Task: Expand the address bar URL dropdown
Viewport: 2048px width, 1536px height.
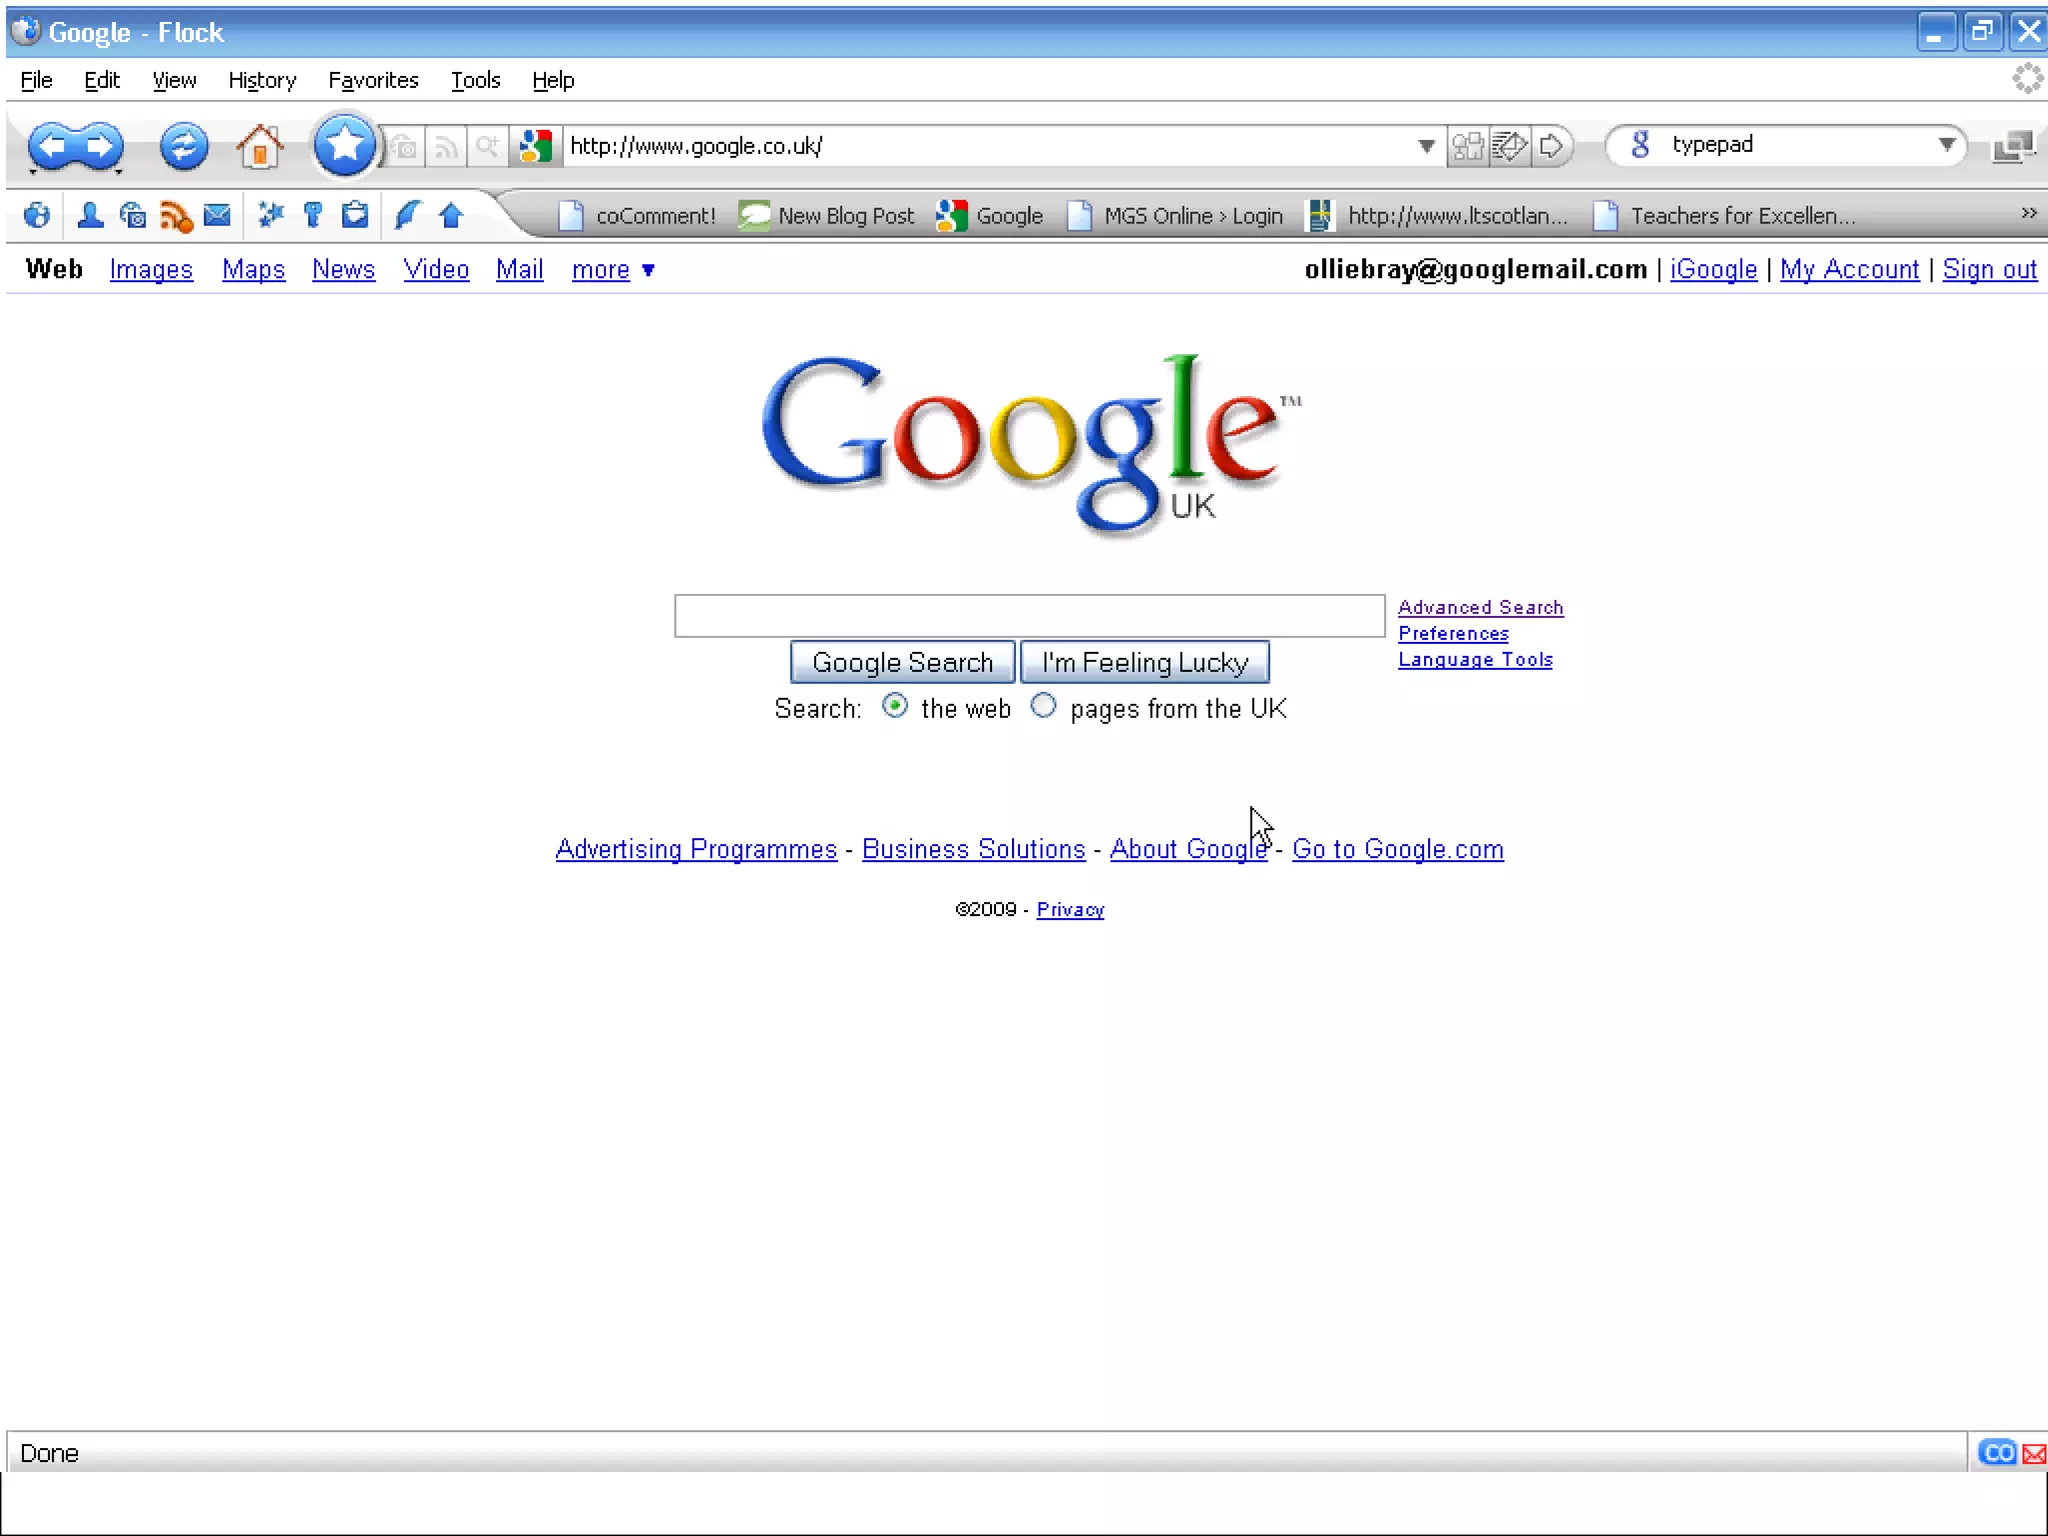Action: pyautogui.click(x=1426, y=146)
